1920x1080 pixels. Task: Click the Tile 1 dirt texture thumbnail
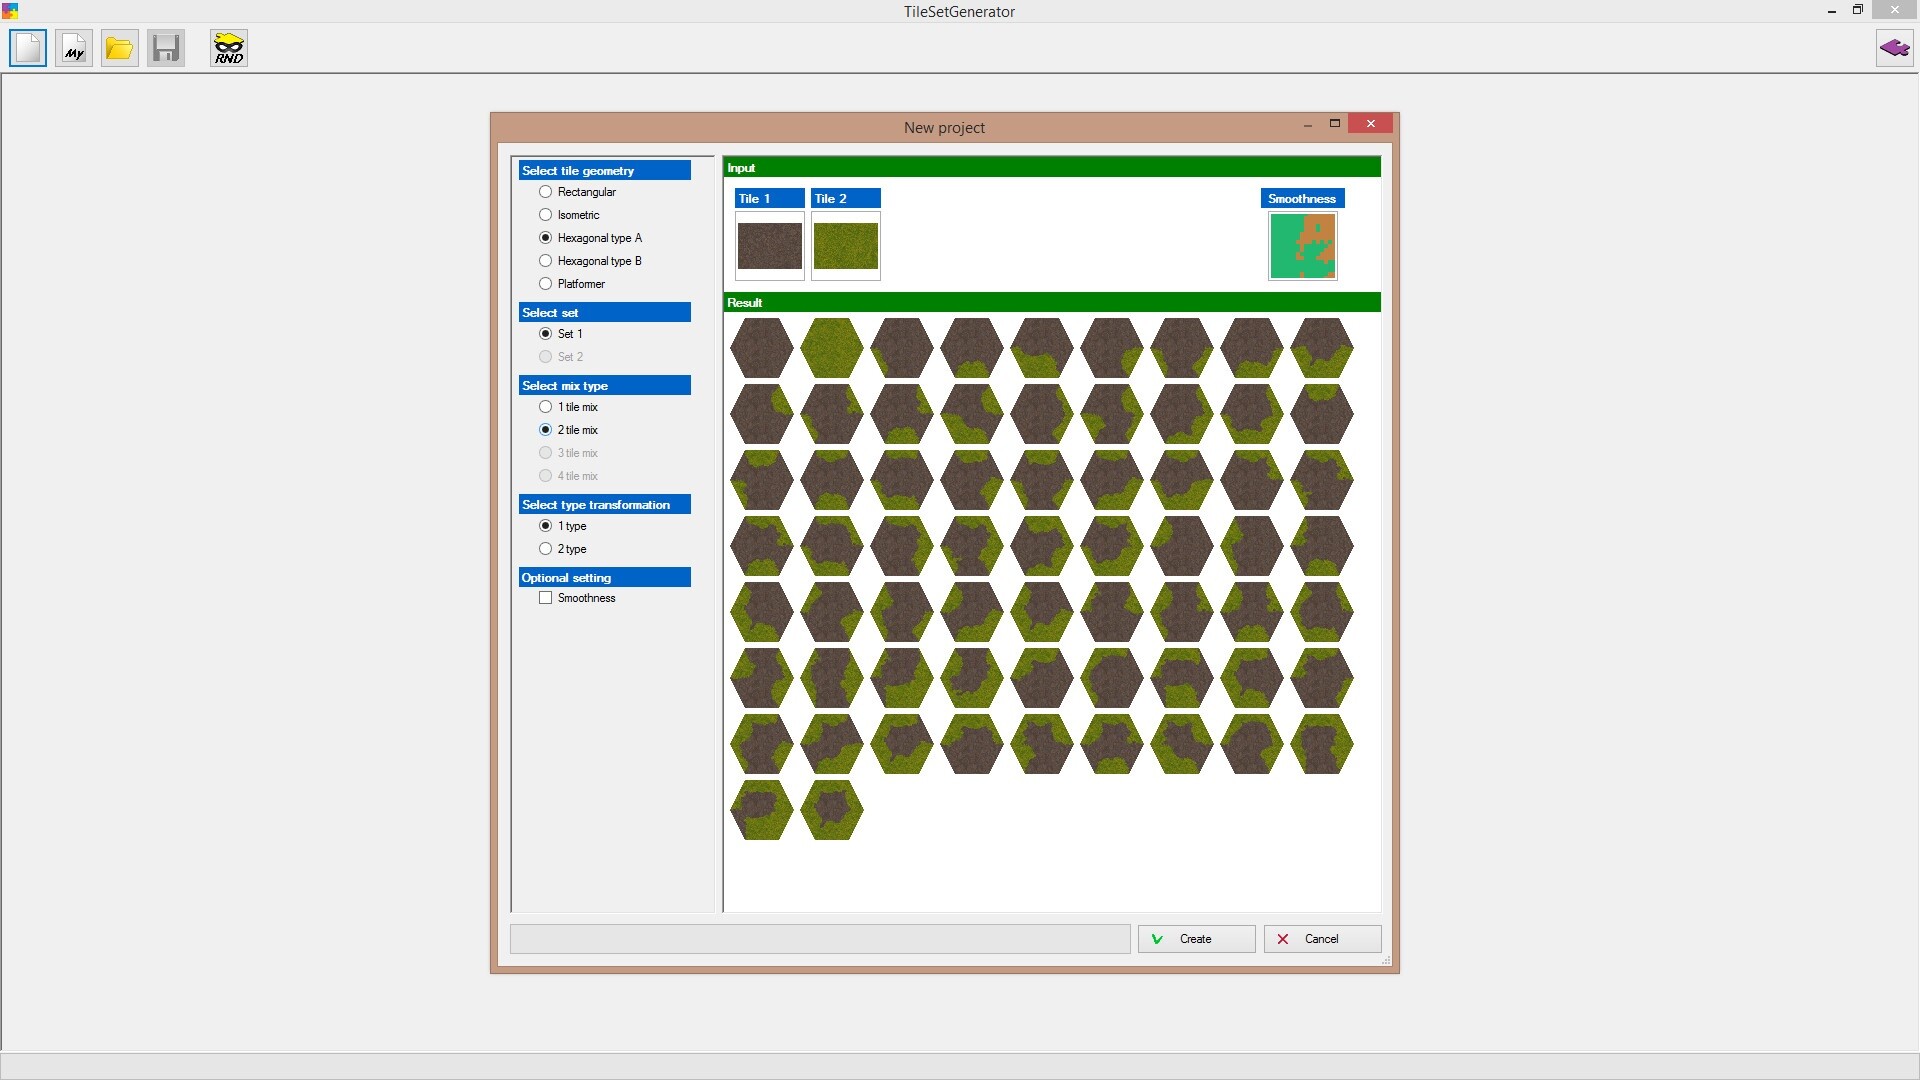coord(769,246)
